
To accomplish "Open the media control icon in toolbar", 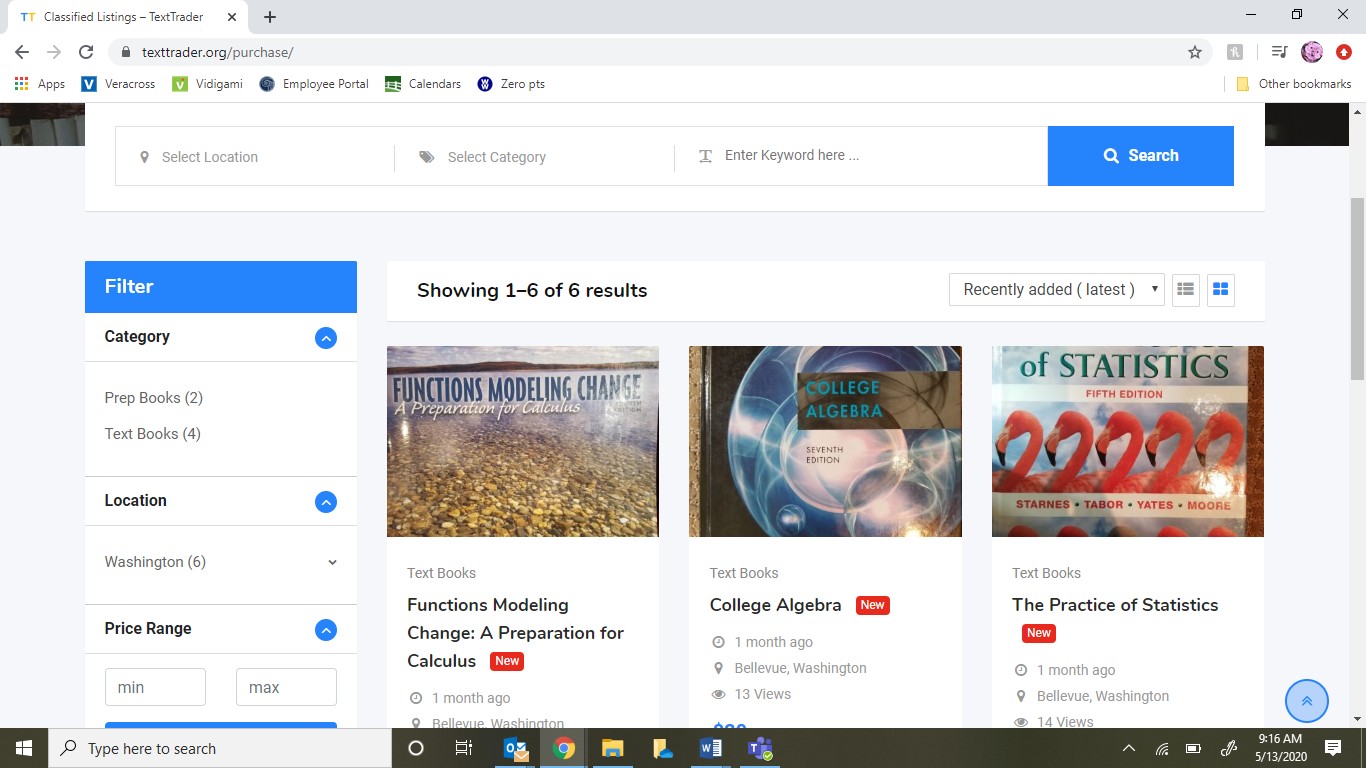I will [1279, 52].
